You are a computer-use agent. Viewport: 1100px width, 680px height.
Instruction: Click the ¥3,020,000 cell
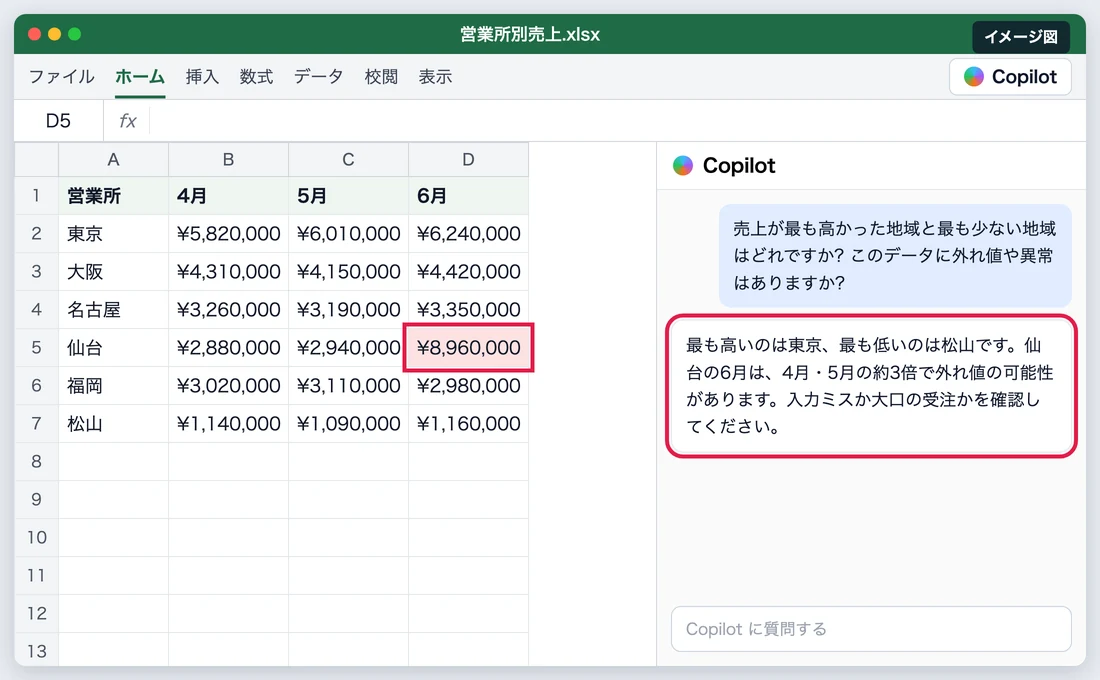[228, 385]
